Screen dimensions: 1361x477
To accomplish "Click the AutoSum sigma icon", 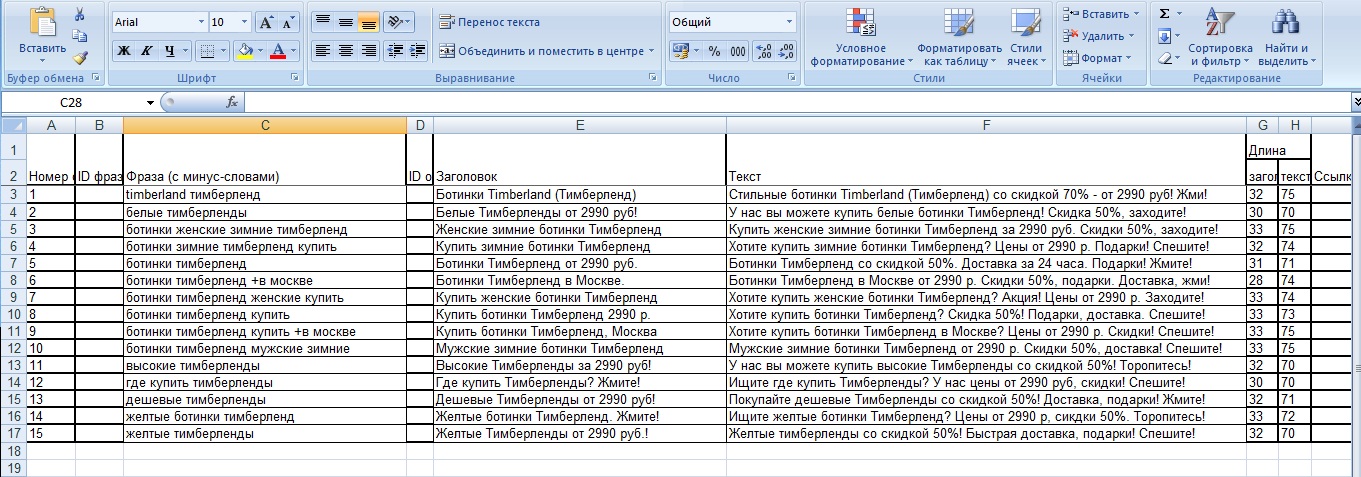I will click(x=1164, y=14).
